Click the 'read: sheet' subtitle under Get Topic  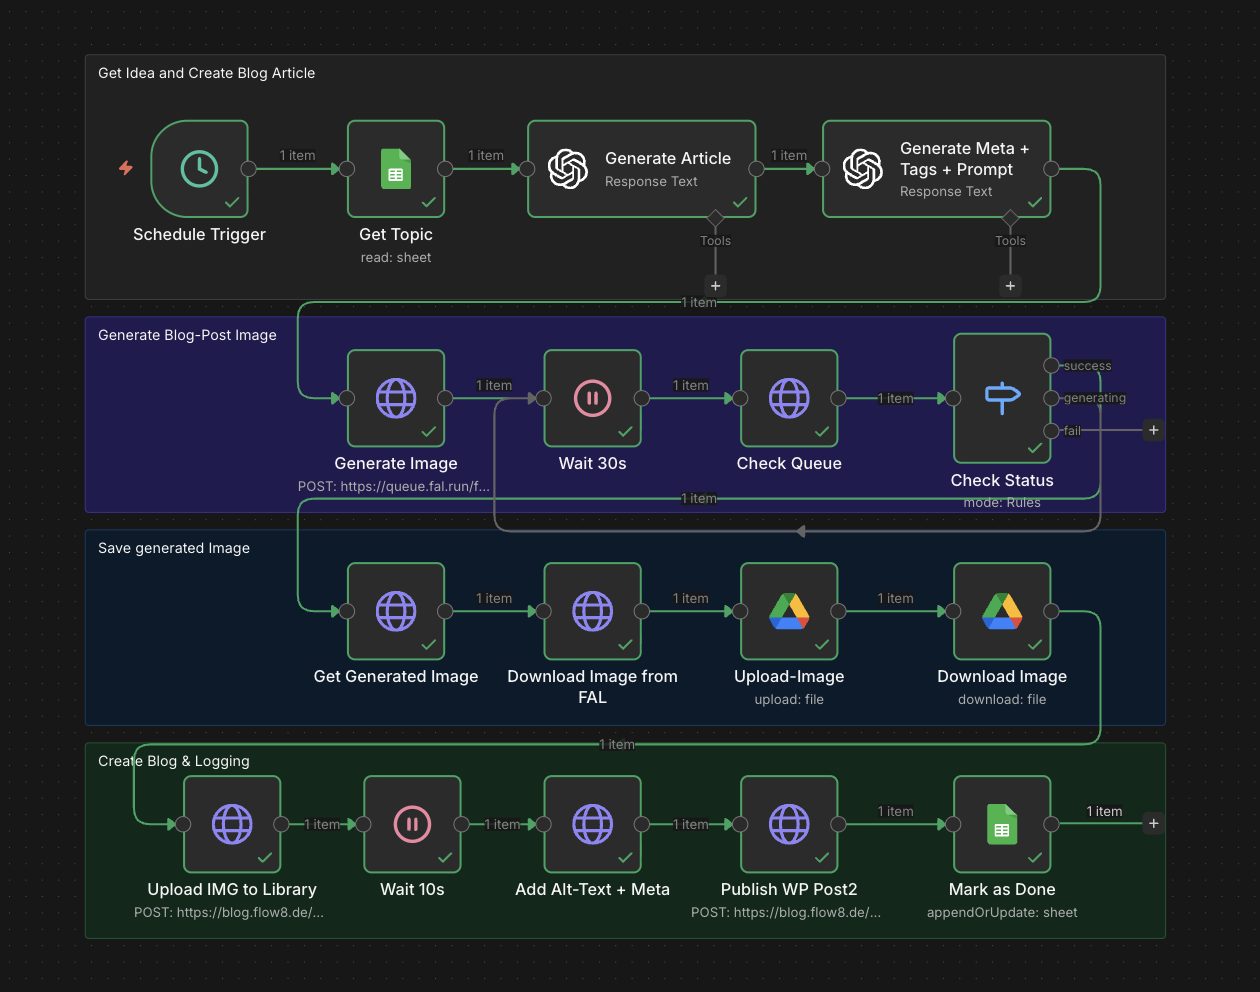396,258
